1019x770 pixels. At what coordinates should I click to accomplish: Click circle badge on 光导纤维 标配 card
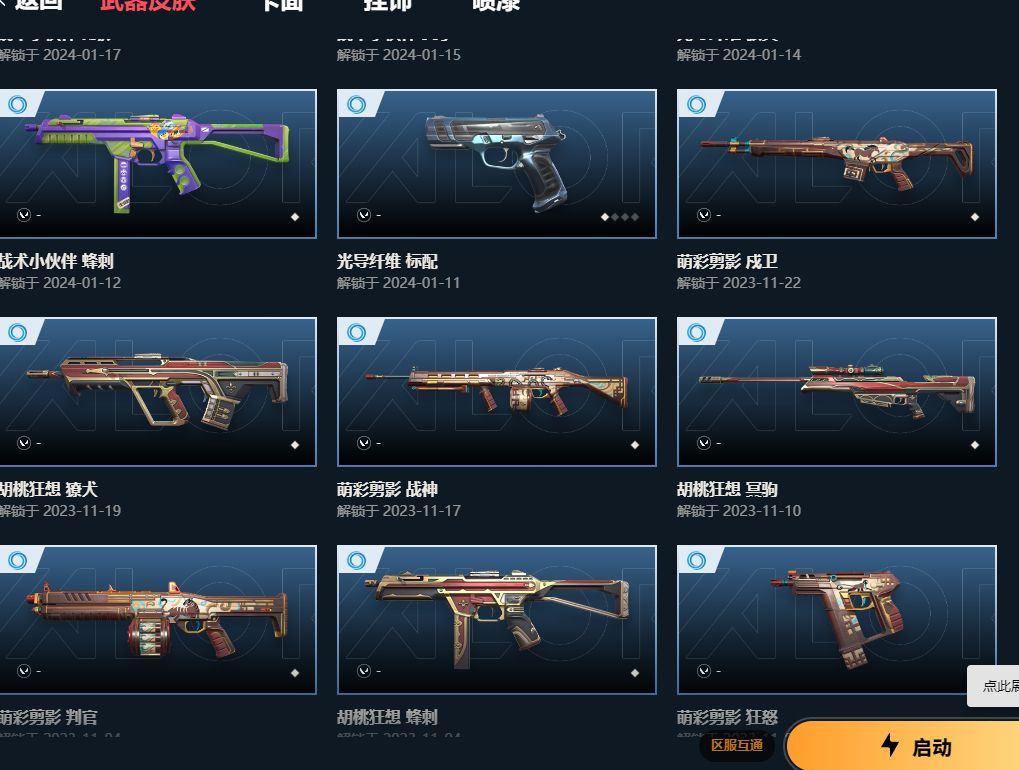point(357,104)
